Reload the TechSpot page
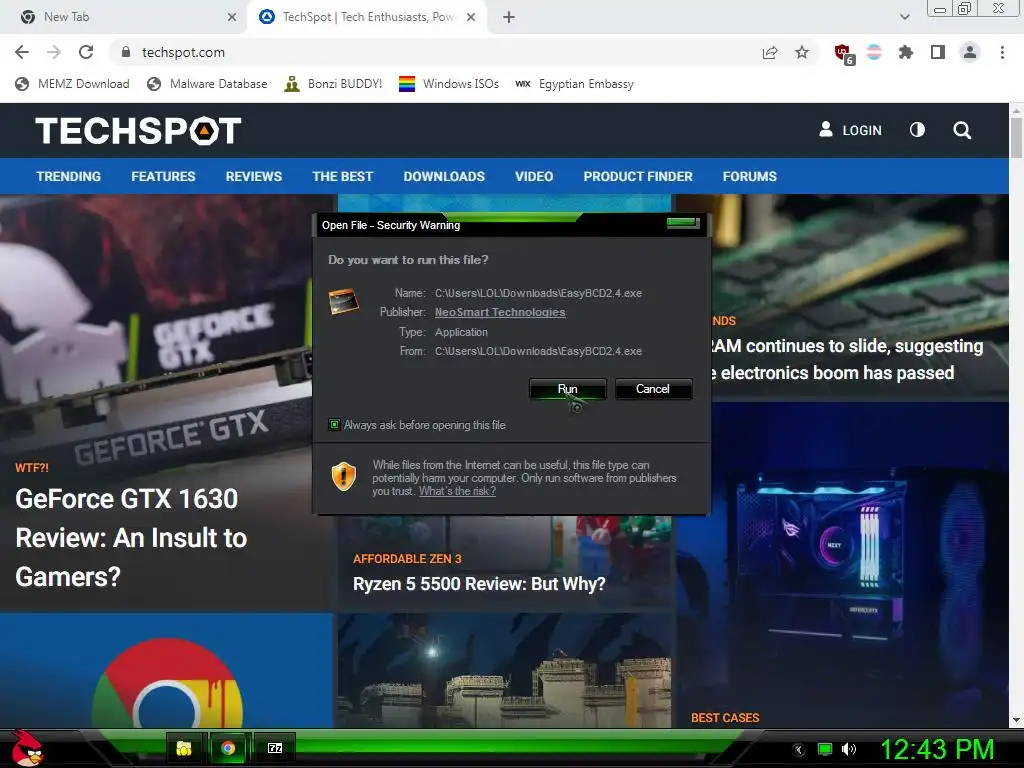 pyautogui.click(x=86, y=52)
